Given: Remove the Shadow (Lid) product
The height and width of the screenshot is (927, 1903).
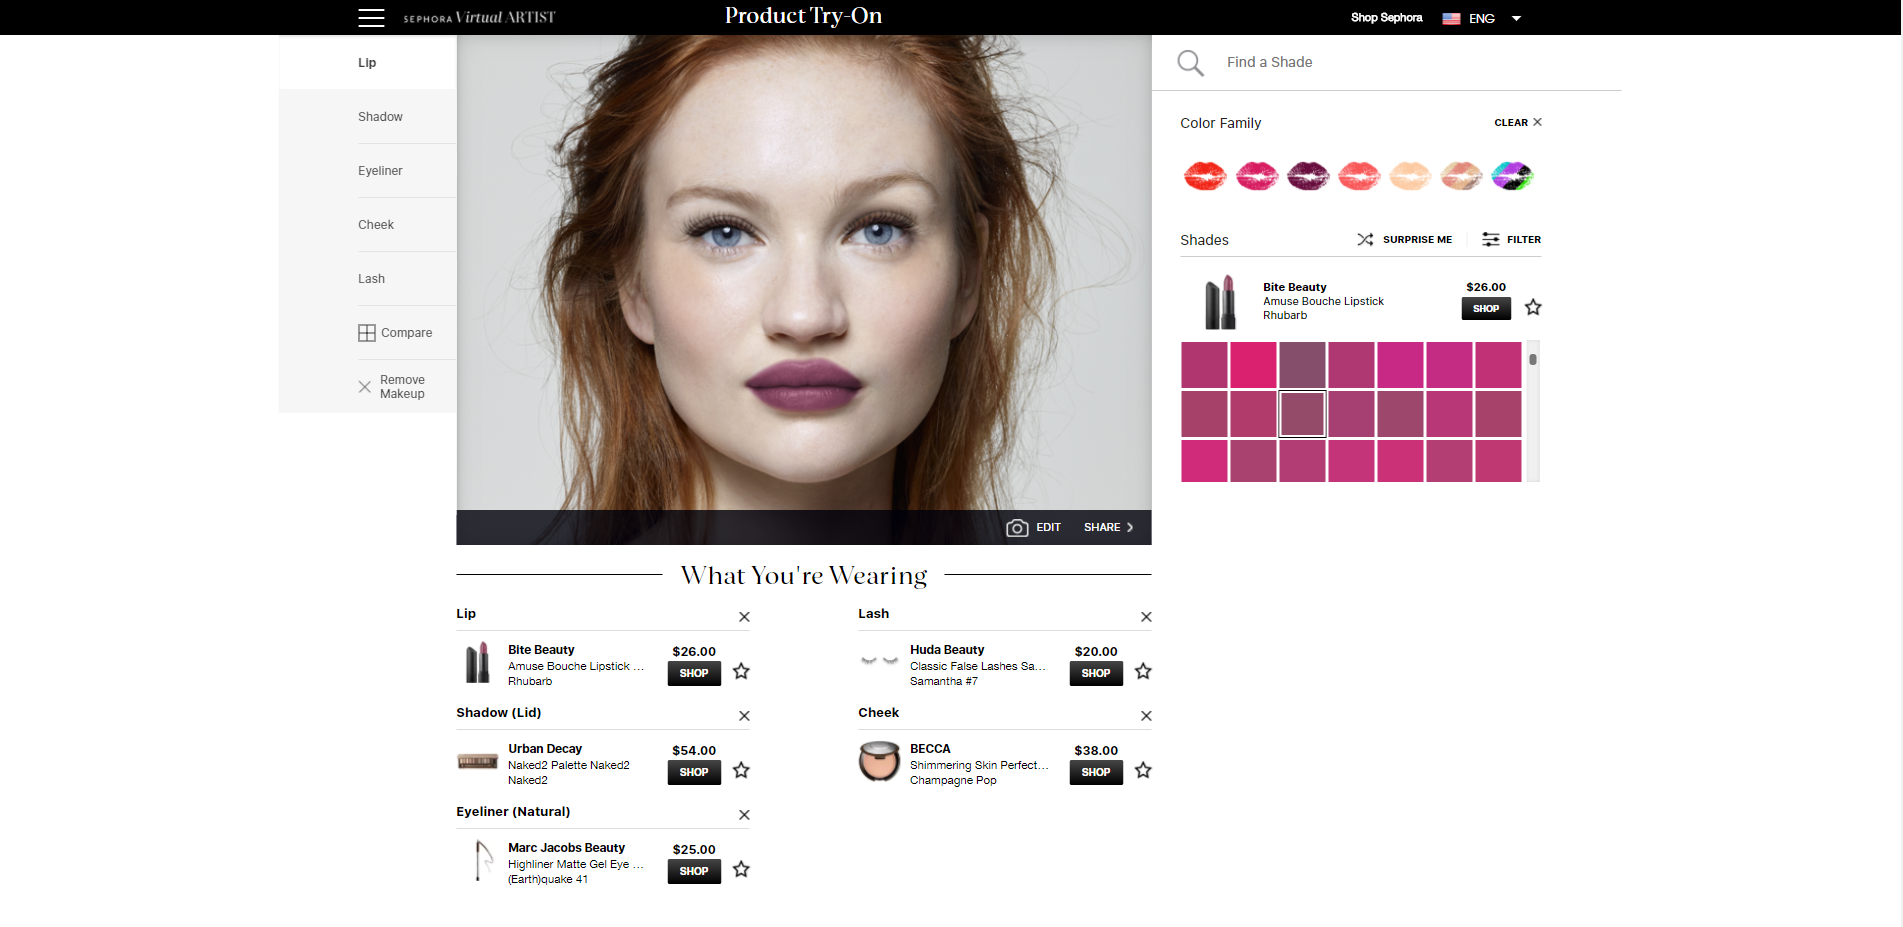Looking at the screenshot, I should 744,716.
